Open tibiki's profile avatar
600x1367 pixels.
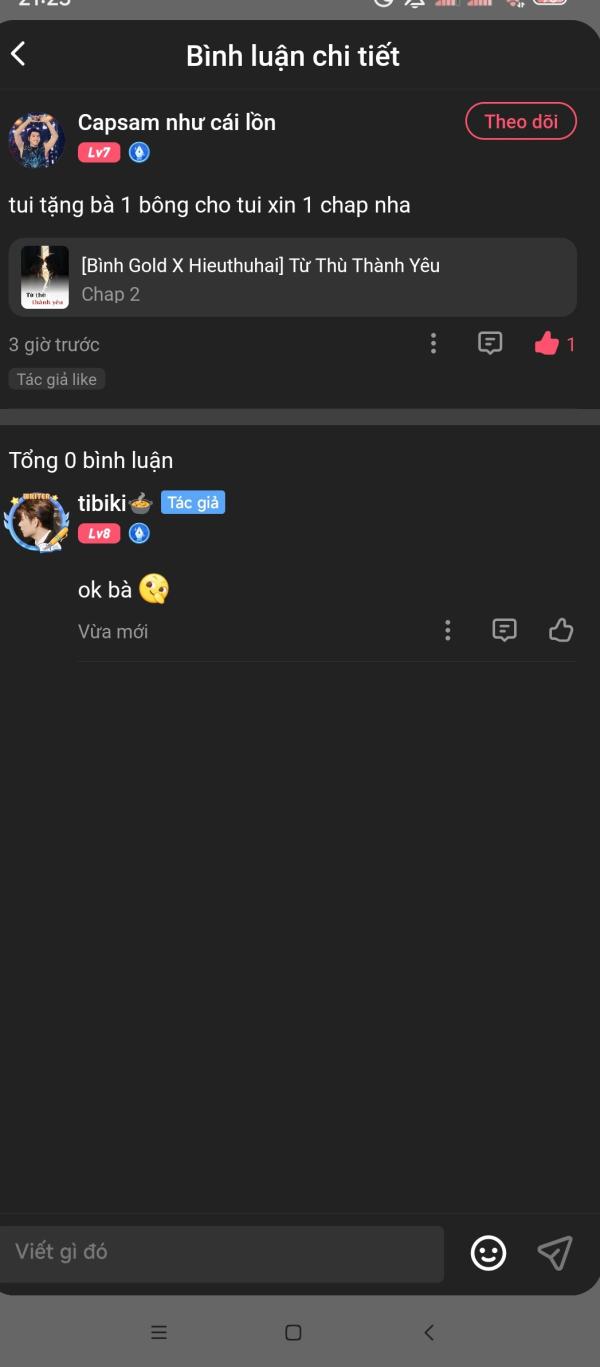pos(37,519)
